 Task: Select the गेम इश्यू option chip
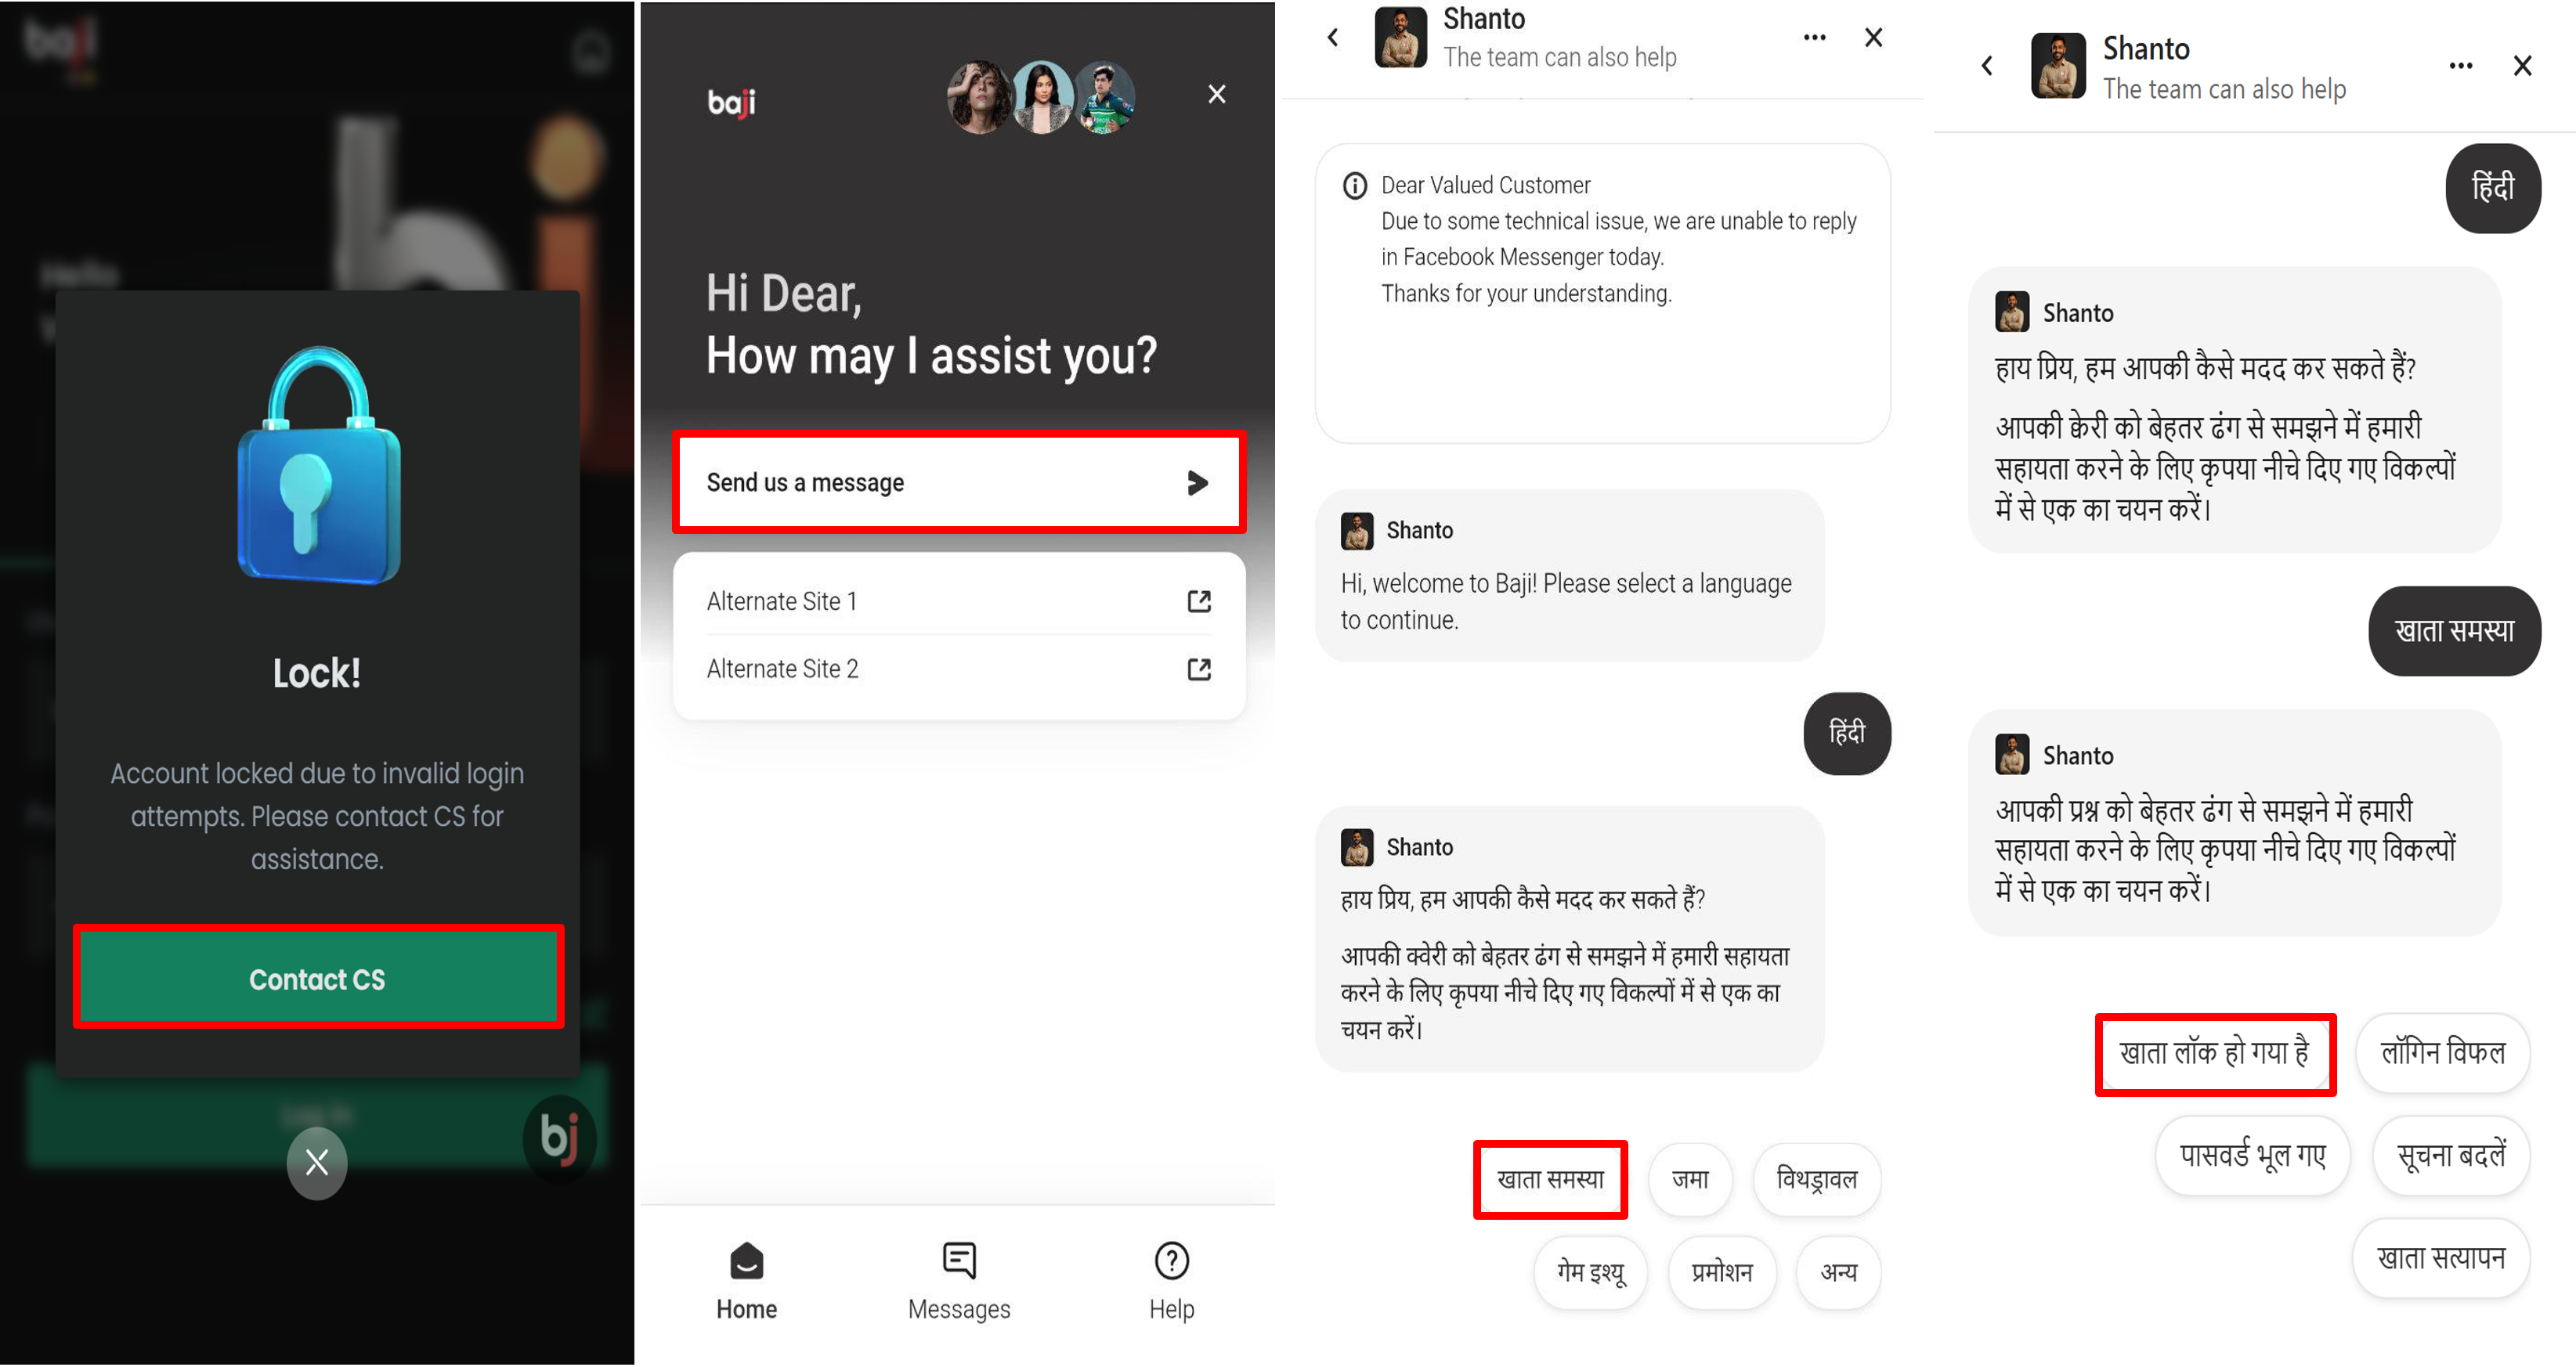click(1591, 1273)
